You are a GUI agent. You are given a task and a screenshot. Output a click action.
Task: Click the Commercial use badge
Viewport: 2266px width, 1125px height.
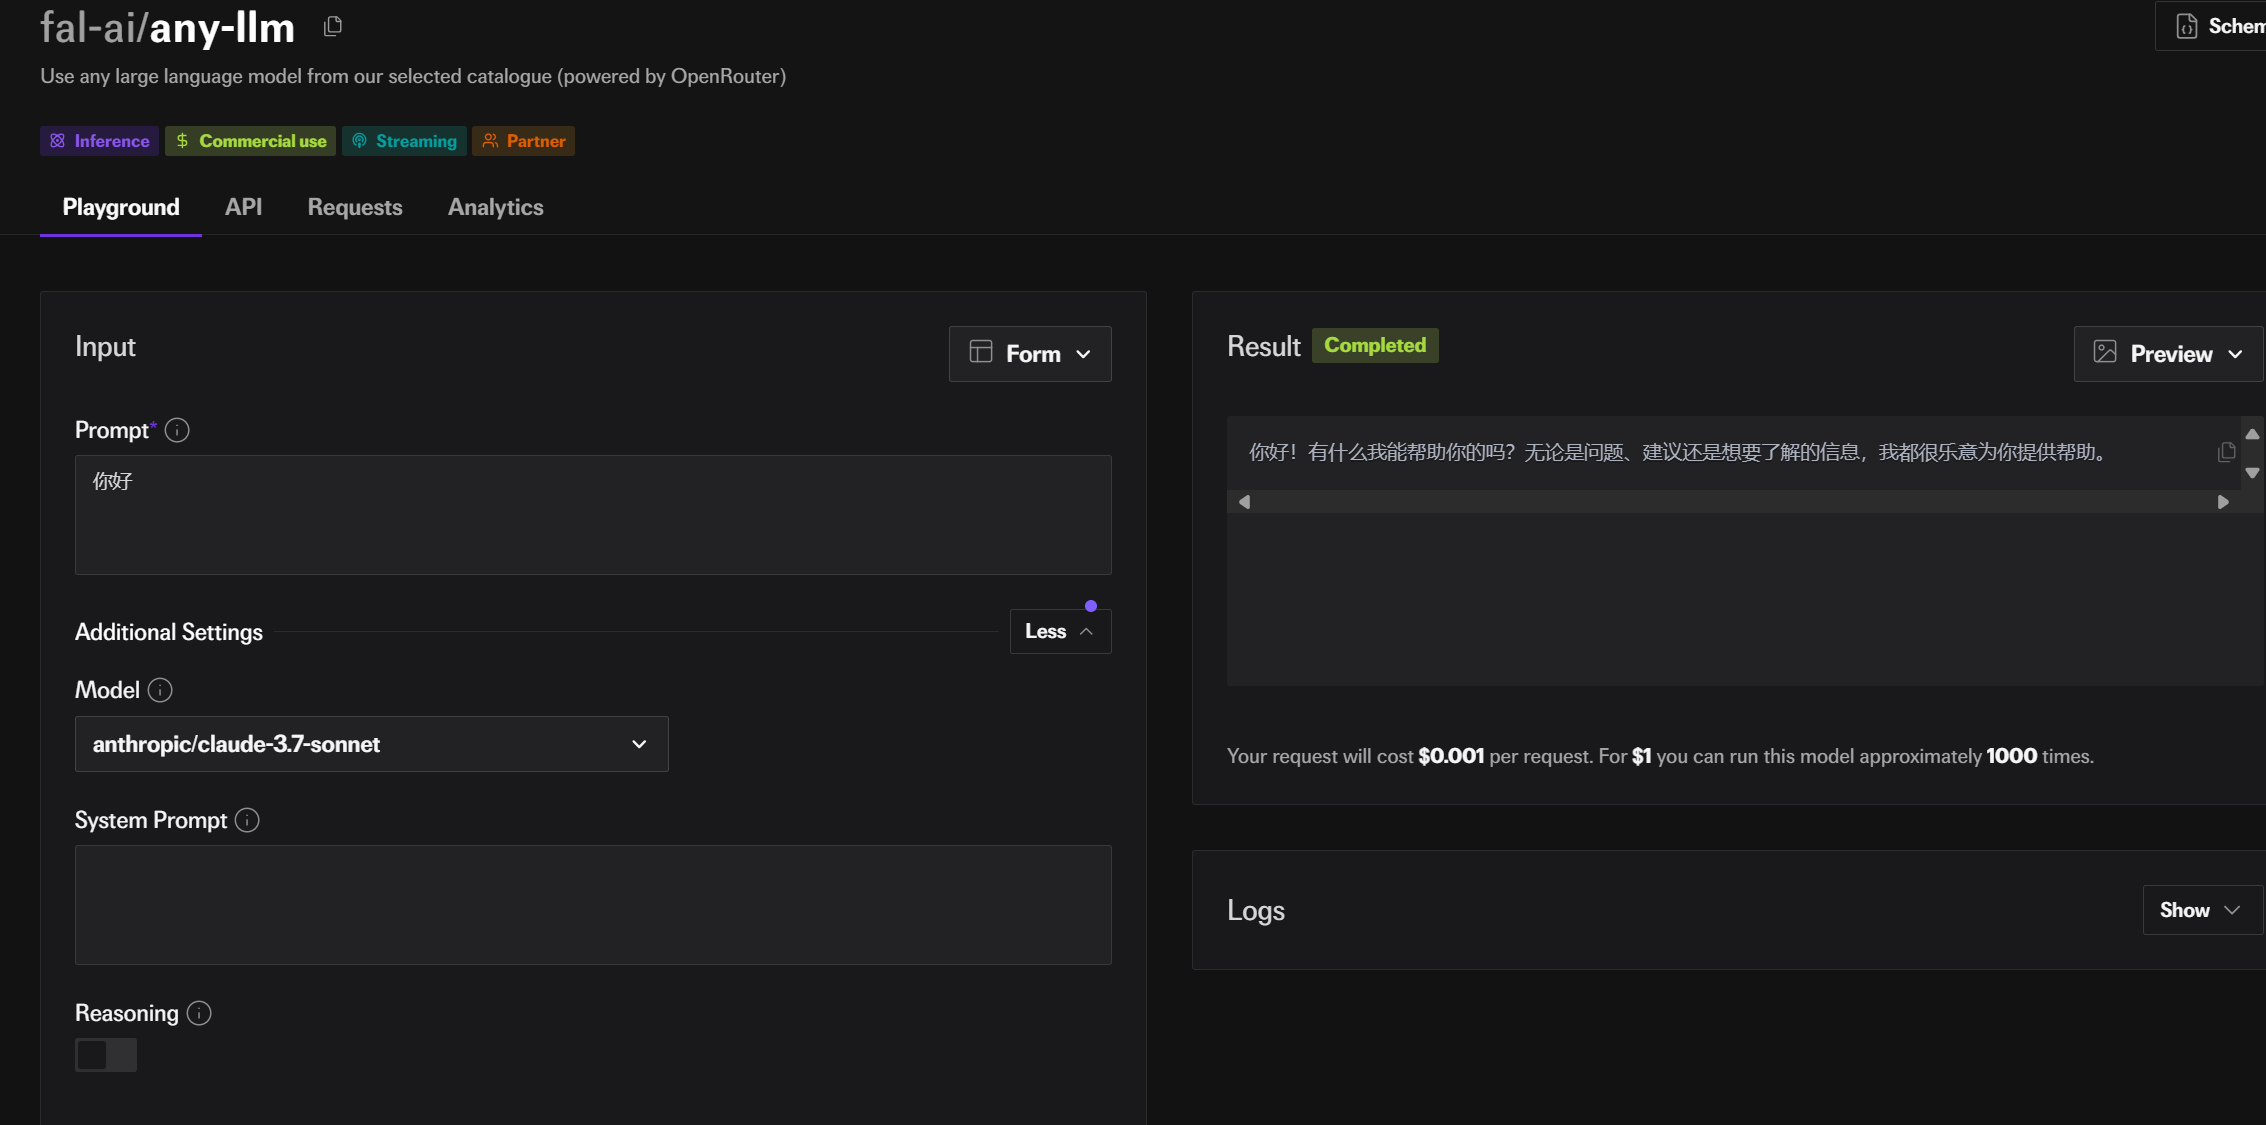pyautogui.click(x=250, y=141)
